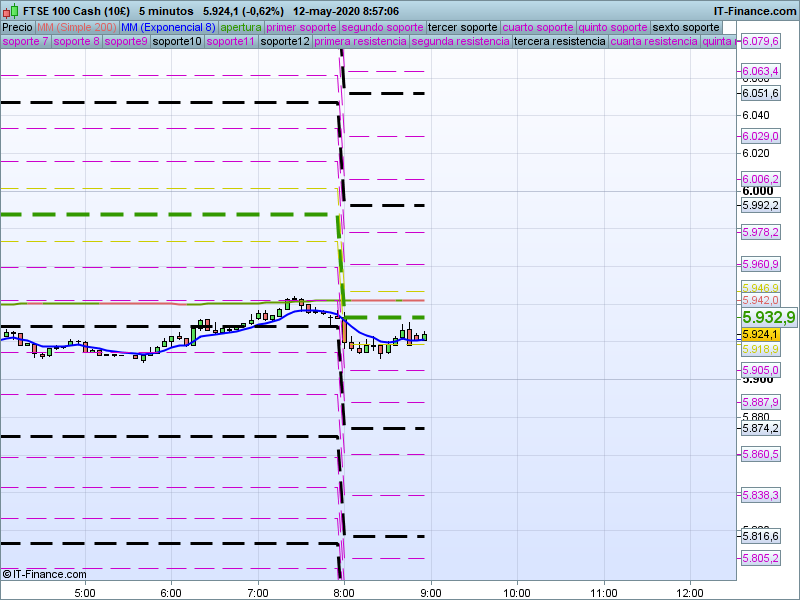Select the soporte10 legend label
The image size is (800, 600).
click(177, 42)
